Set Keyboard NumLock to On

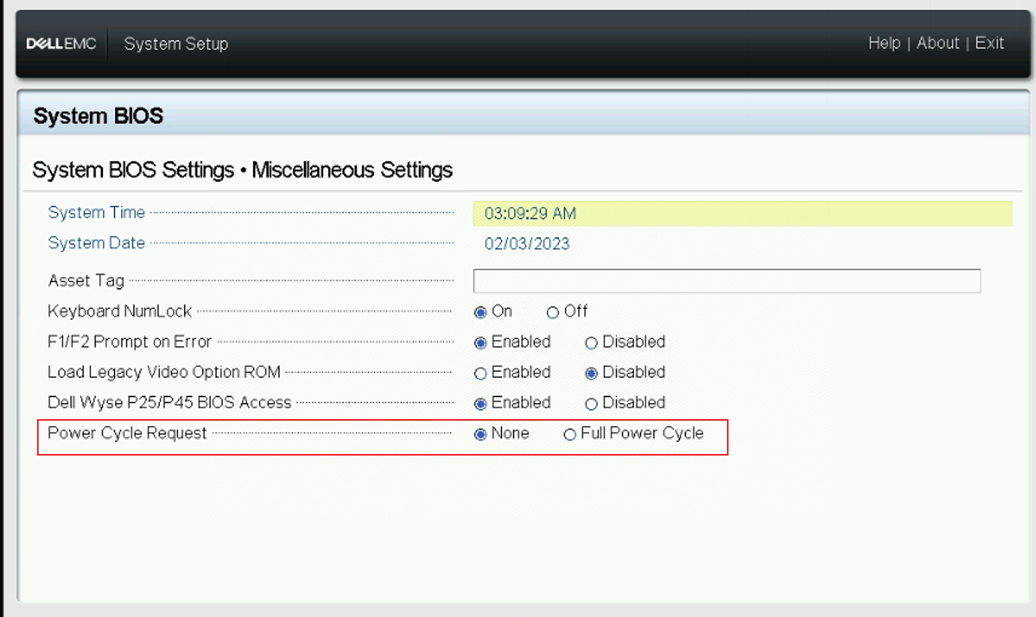[481, 312]
